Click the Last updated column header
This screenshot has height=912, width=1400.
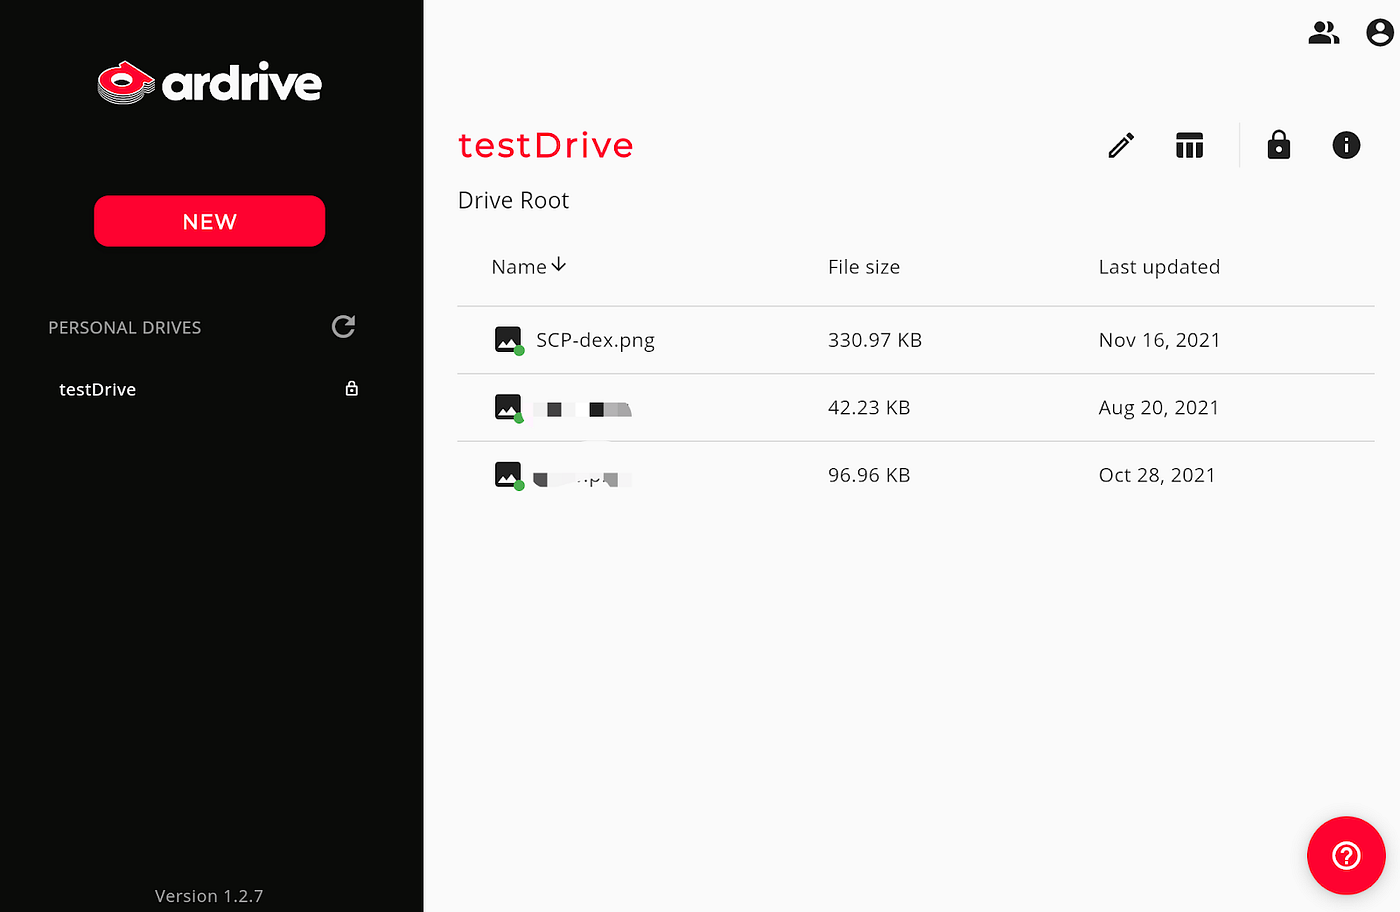[x=1159, y=267]
